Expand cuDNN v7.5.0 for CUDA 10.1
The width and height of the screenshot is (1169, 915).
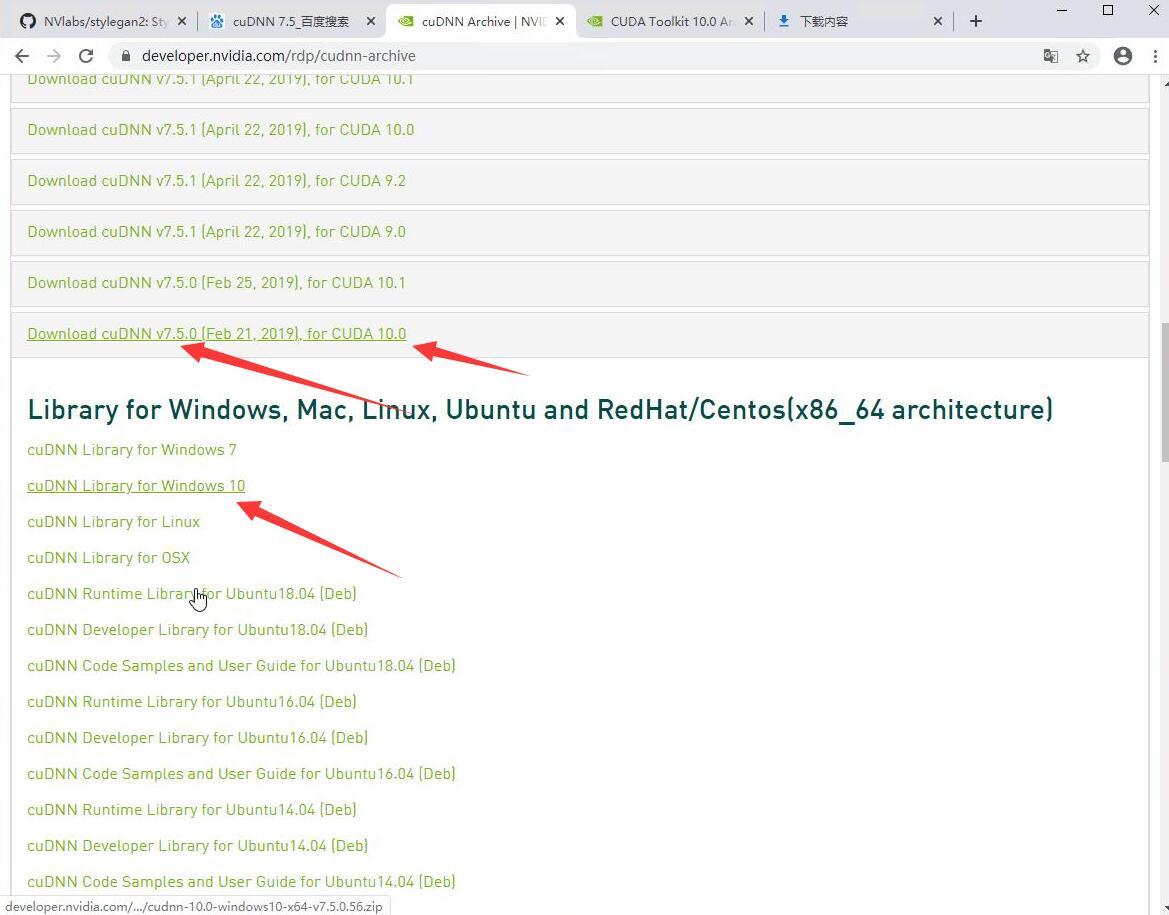580,283
